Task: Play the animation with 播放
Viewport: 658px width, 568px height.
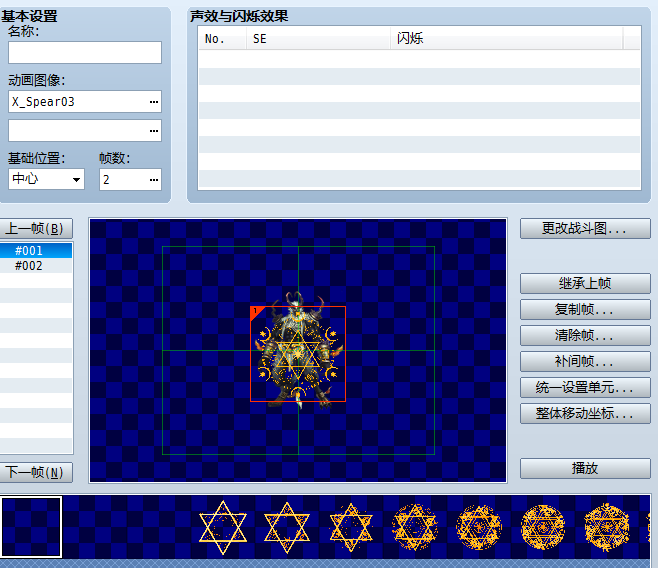Action: (x=585, y=469)
